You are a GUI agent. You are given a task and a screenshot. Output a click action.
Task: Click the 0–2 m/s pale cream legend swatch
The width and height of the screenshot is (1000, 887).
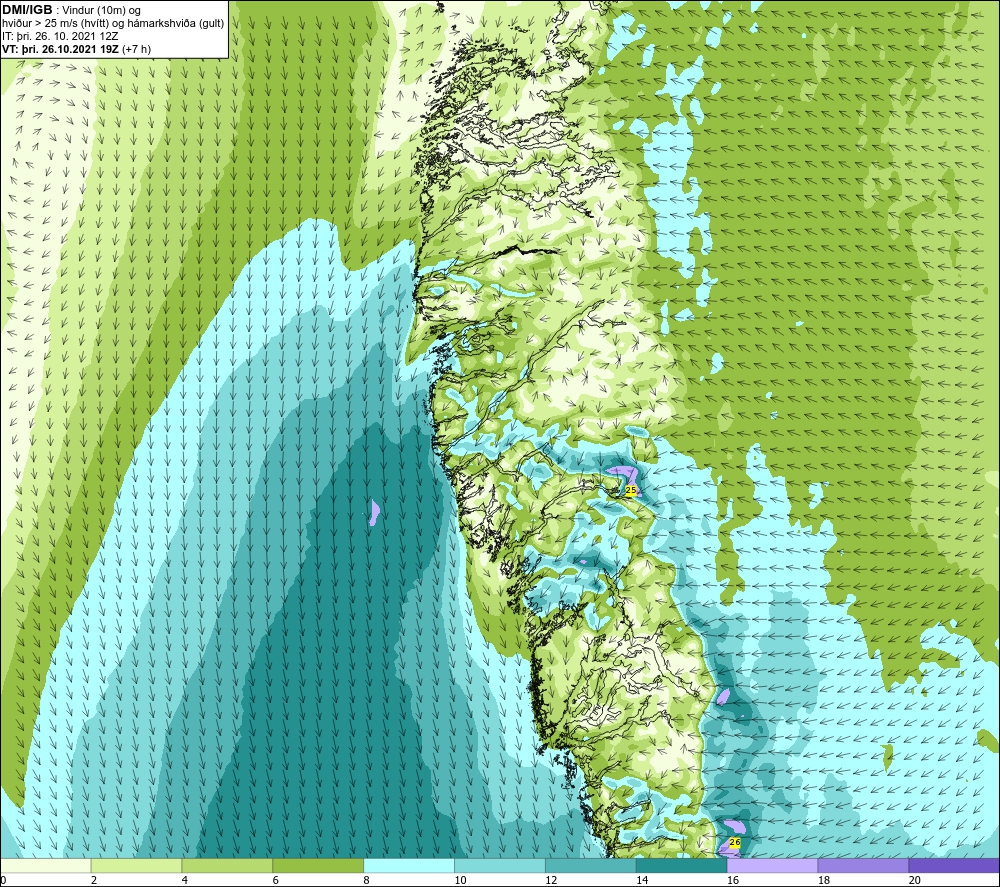coord(46,865)
